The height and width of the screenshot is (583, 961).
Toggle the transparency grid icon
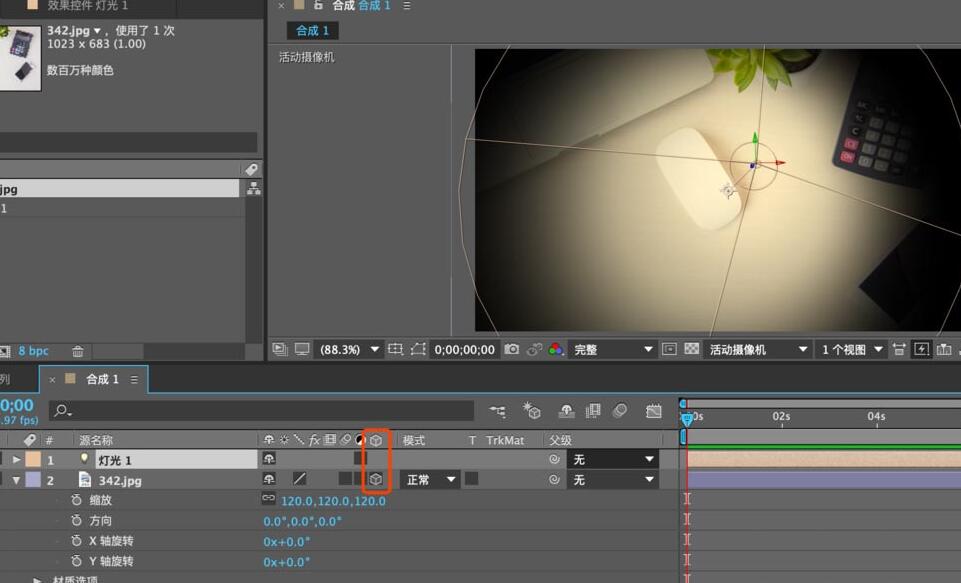690,349
